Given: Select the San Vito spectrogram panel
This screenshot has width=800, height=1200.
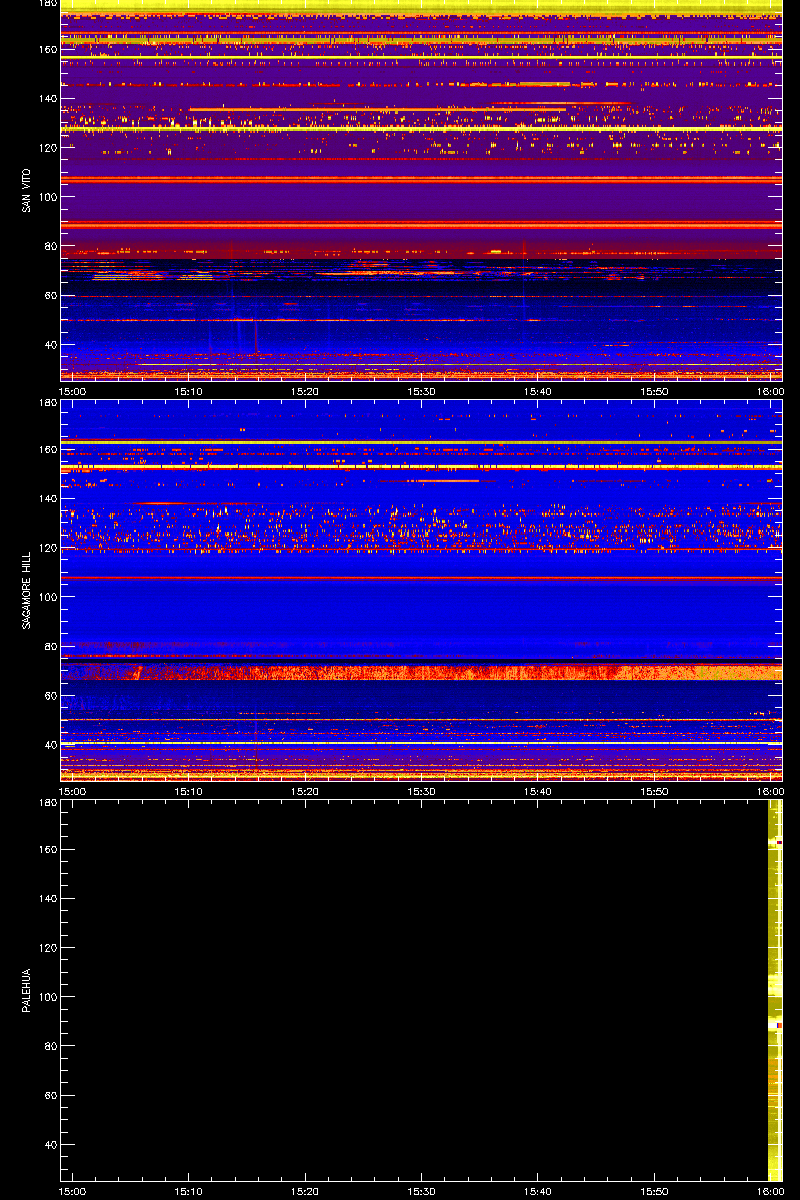Looking at the screenshot, I should tap(421, 190).
